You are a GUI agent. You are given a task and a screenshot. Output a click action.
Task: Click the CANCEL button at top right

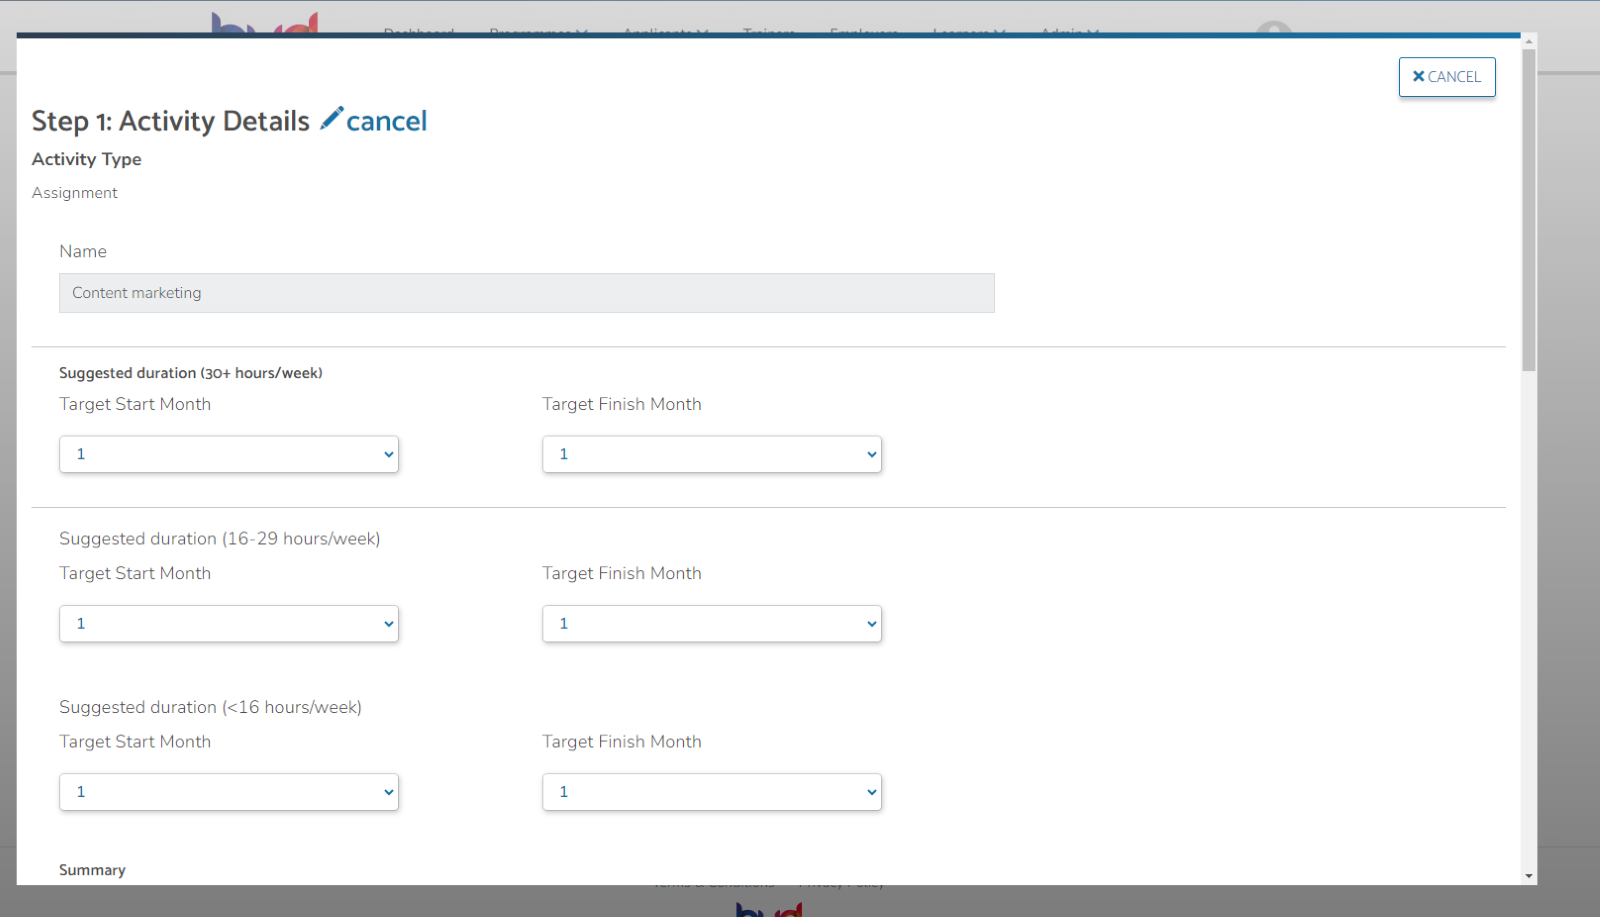pos(1446,76)
